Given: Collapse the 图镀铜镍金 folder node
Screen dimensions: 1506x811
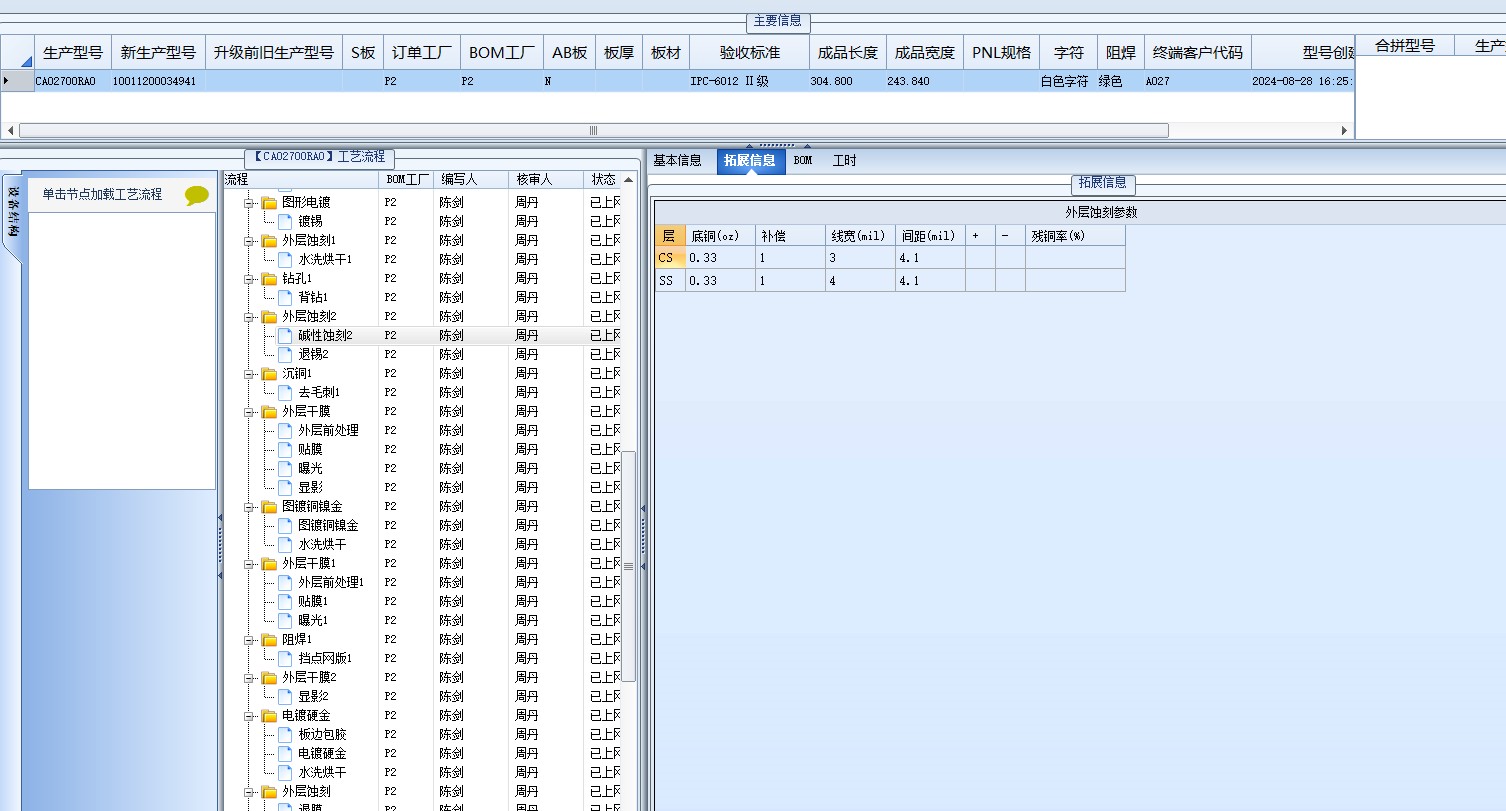Looking at the screenshot, I should 250,507.
